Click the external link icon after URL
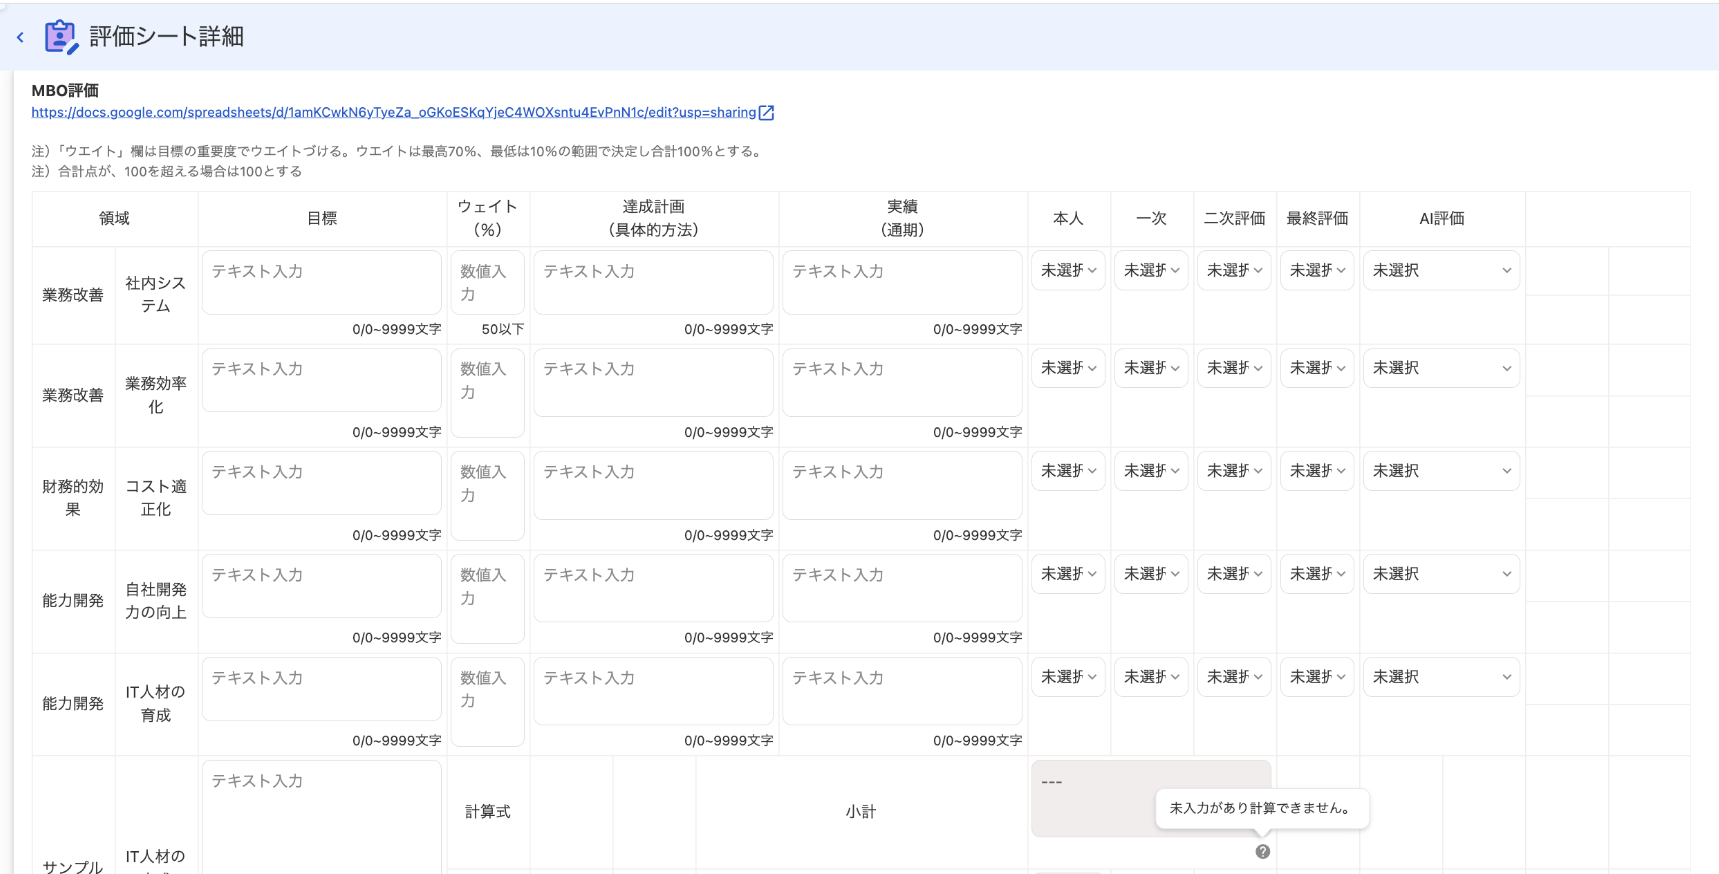Viewport: 1719px width, 874px height. pos(767,113)
